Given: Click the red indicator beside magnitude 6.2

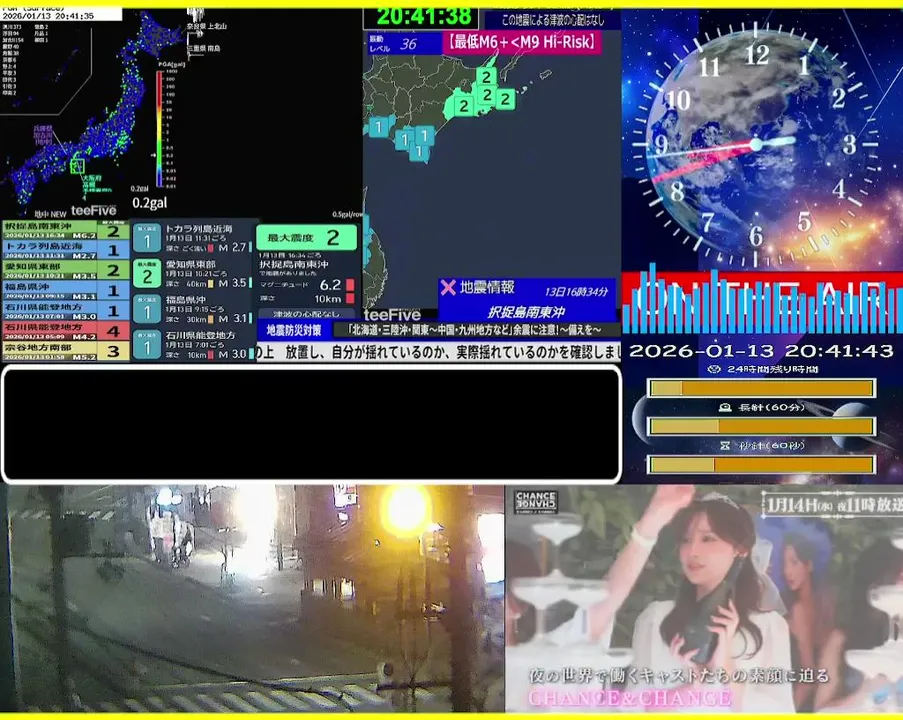Looking at the screenshot, I should click(350, 285).
